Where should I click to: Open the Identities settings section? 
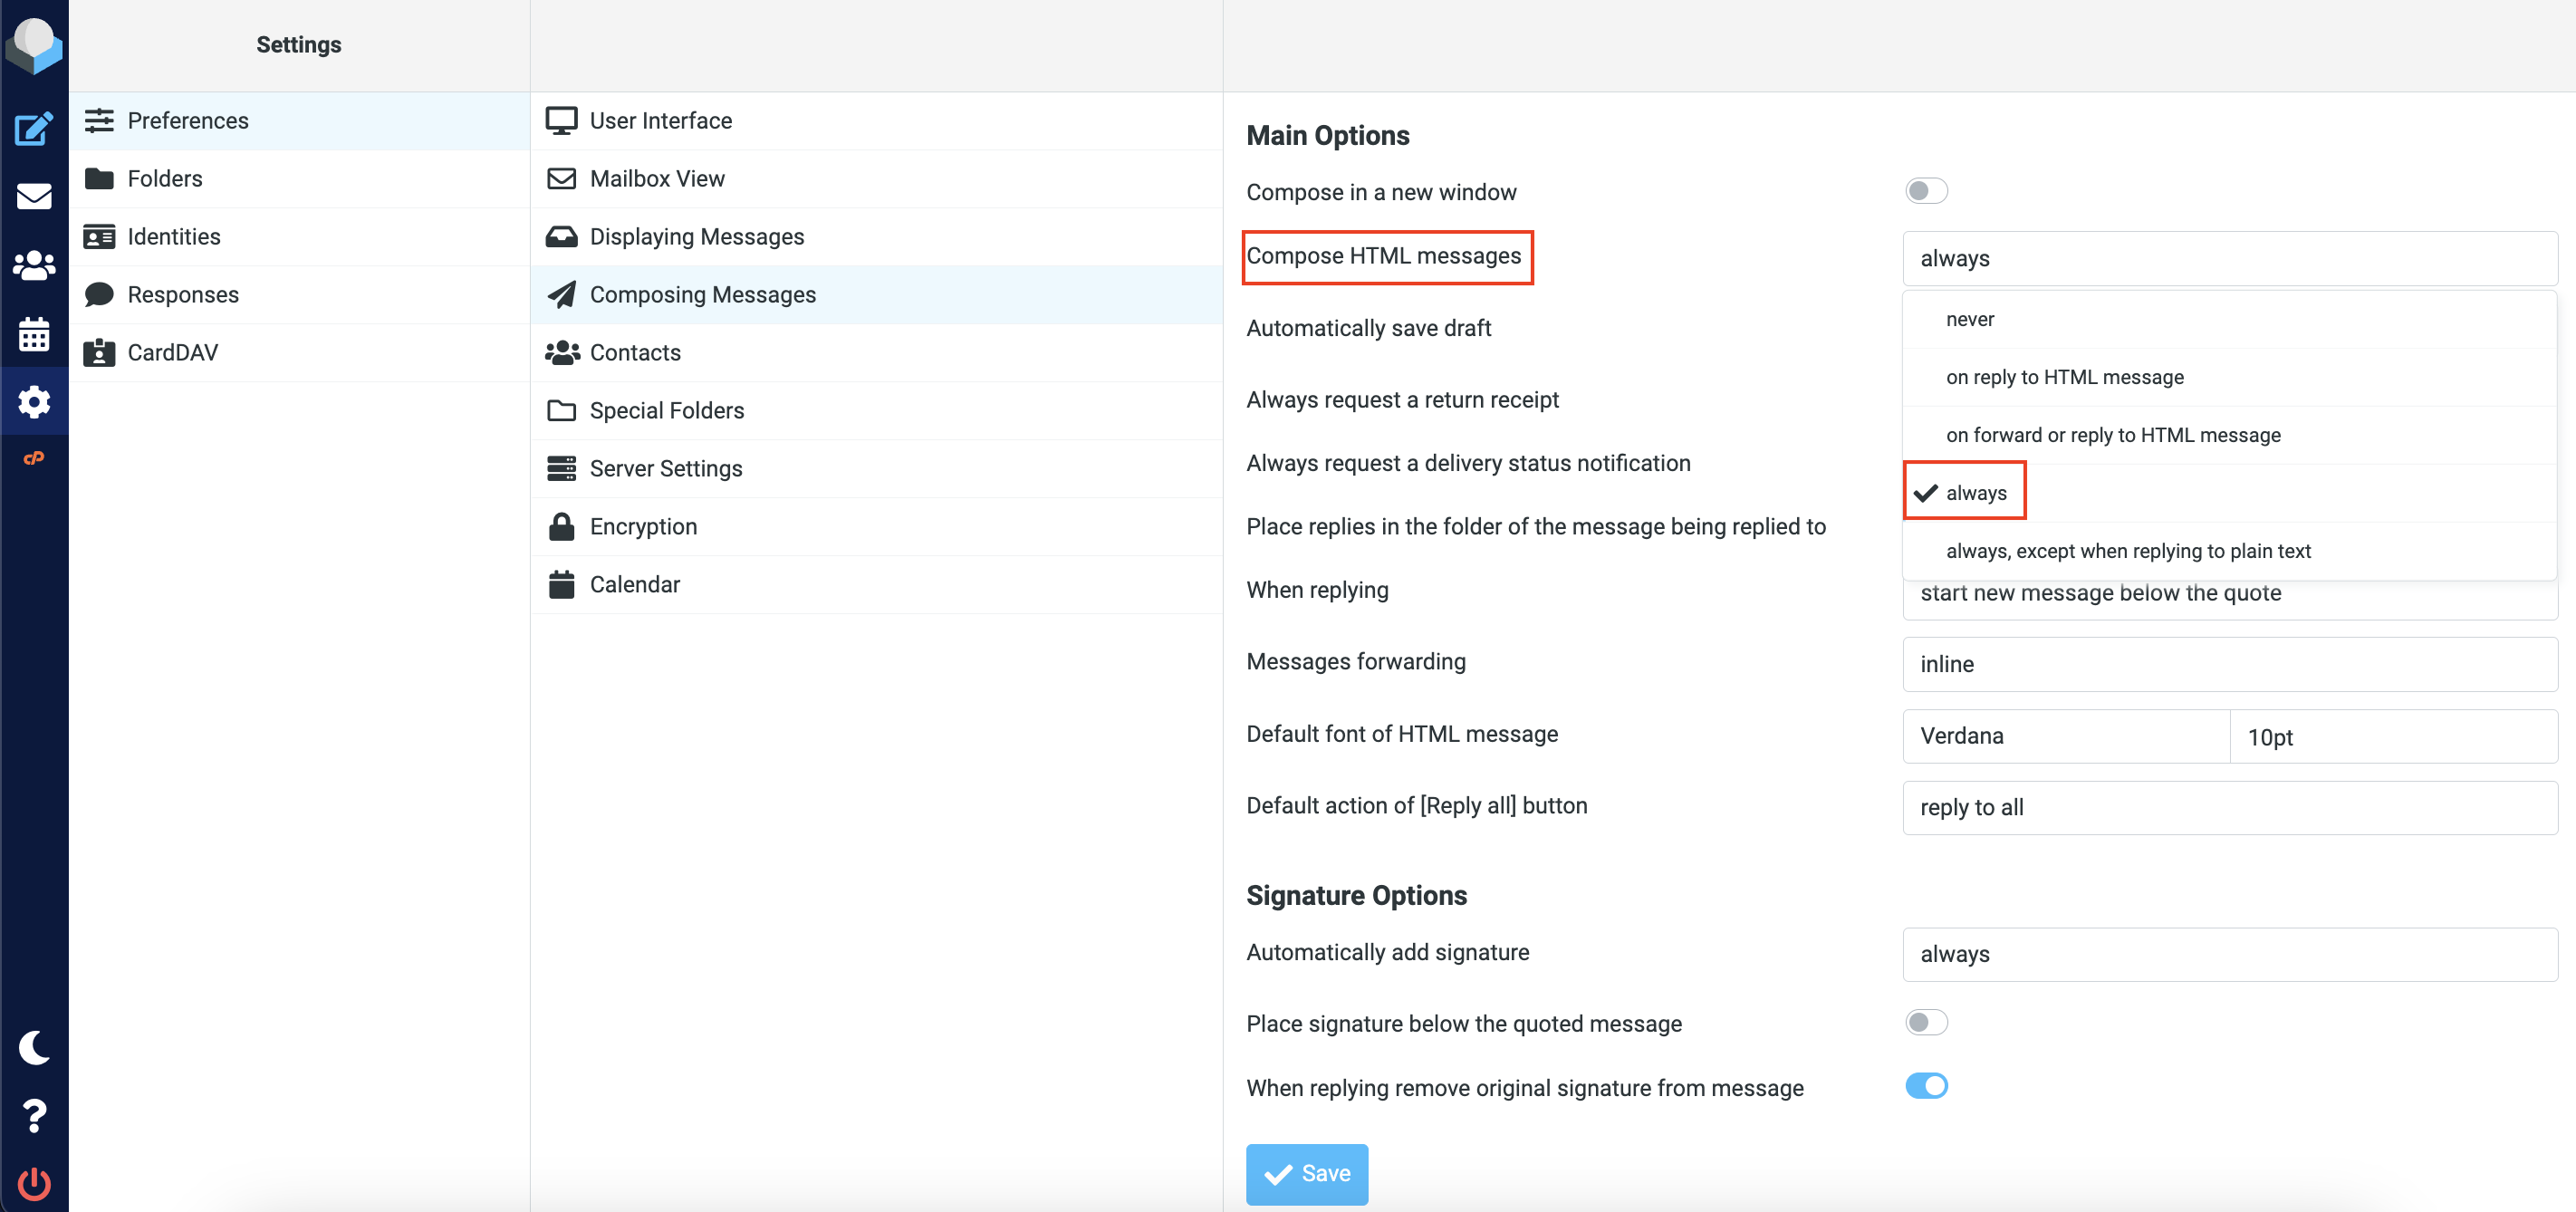point(299,236)
